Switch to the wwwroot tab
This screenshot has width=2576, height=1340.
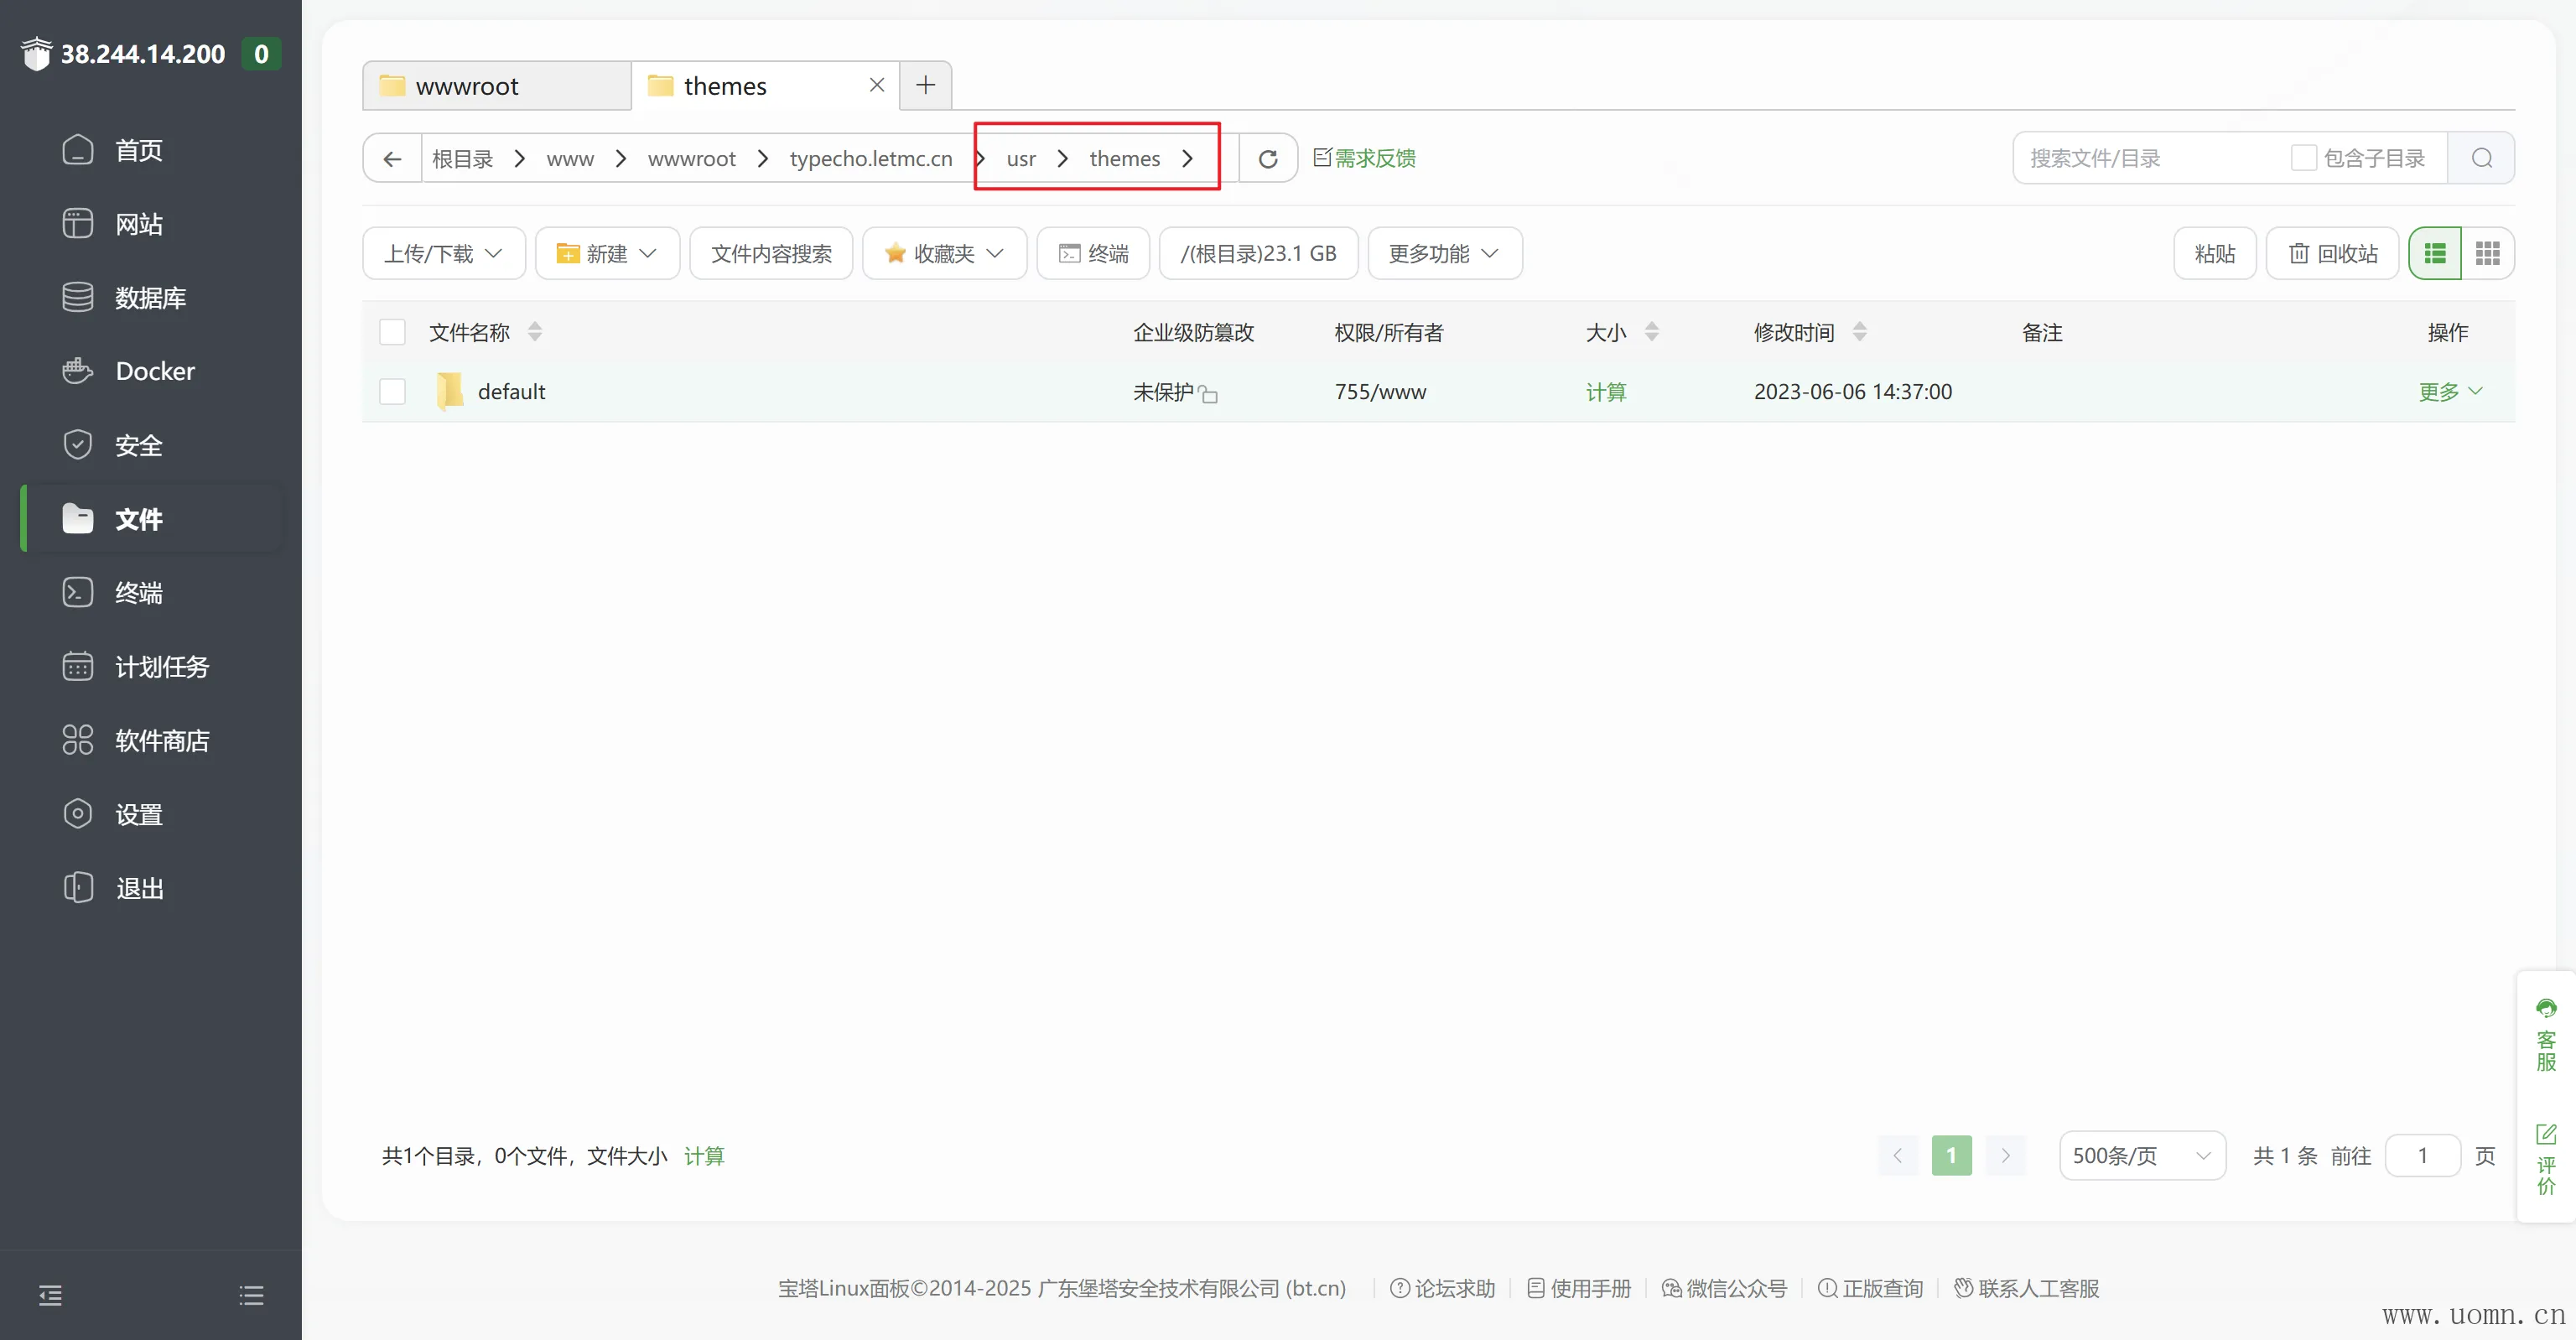coord(467,87)
